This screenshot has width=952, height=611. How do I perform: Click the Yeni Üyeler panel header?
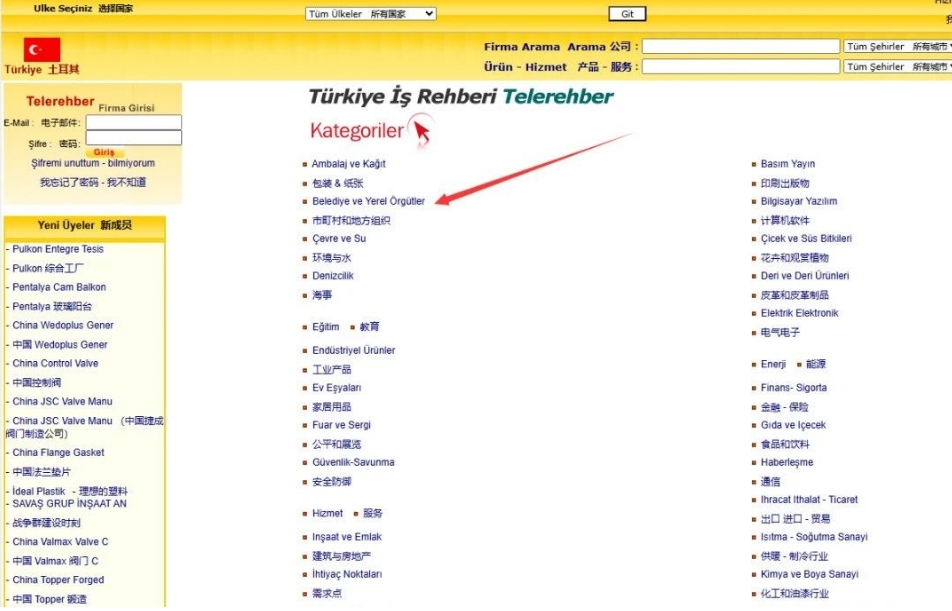(x=84, y=225)
